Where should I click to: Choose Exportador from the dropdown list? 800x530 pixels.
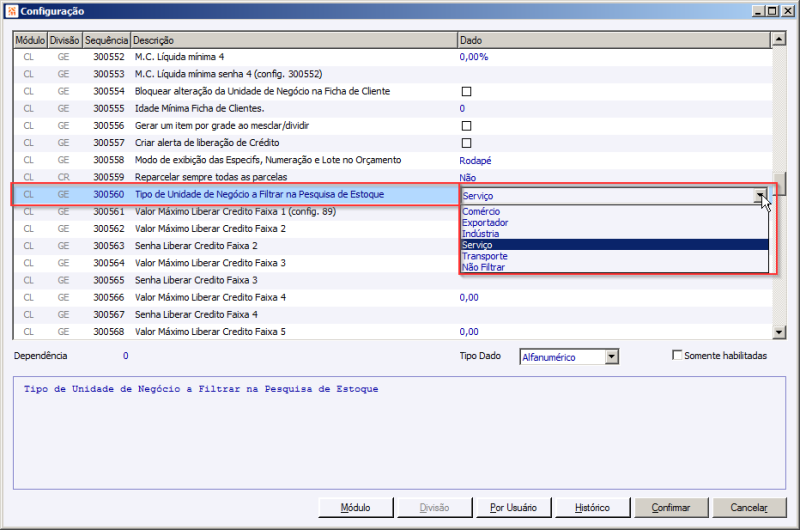coord(614,222)
